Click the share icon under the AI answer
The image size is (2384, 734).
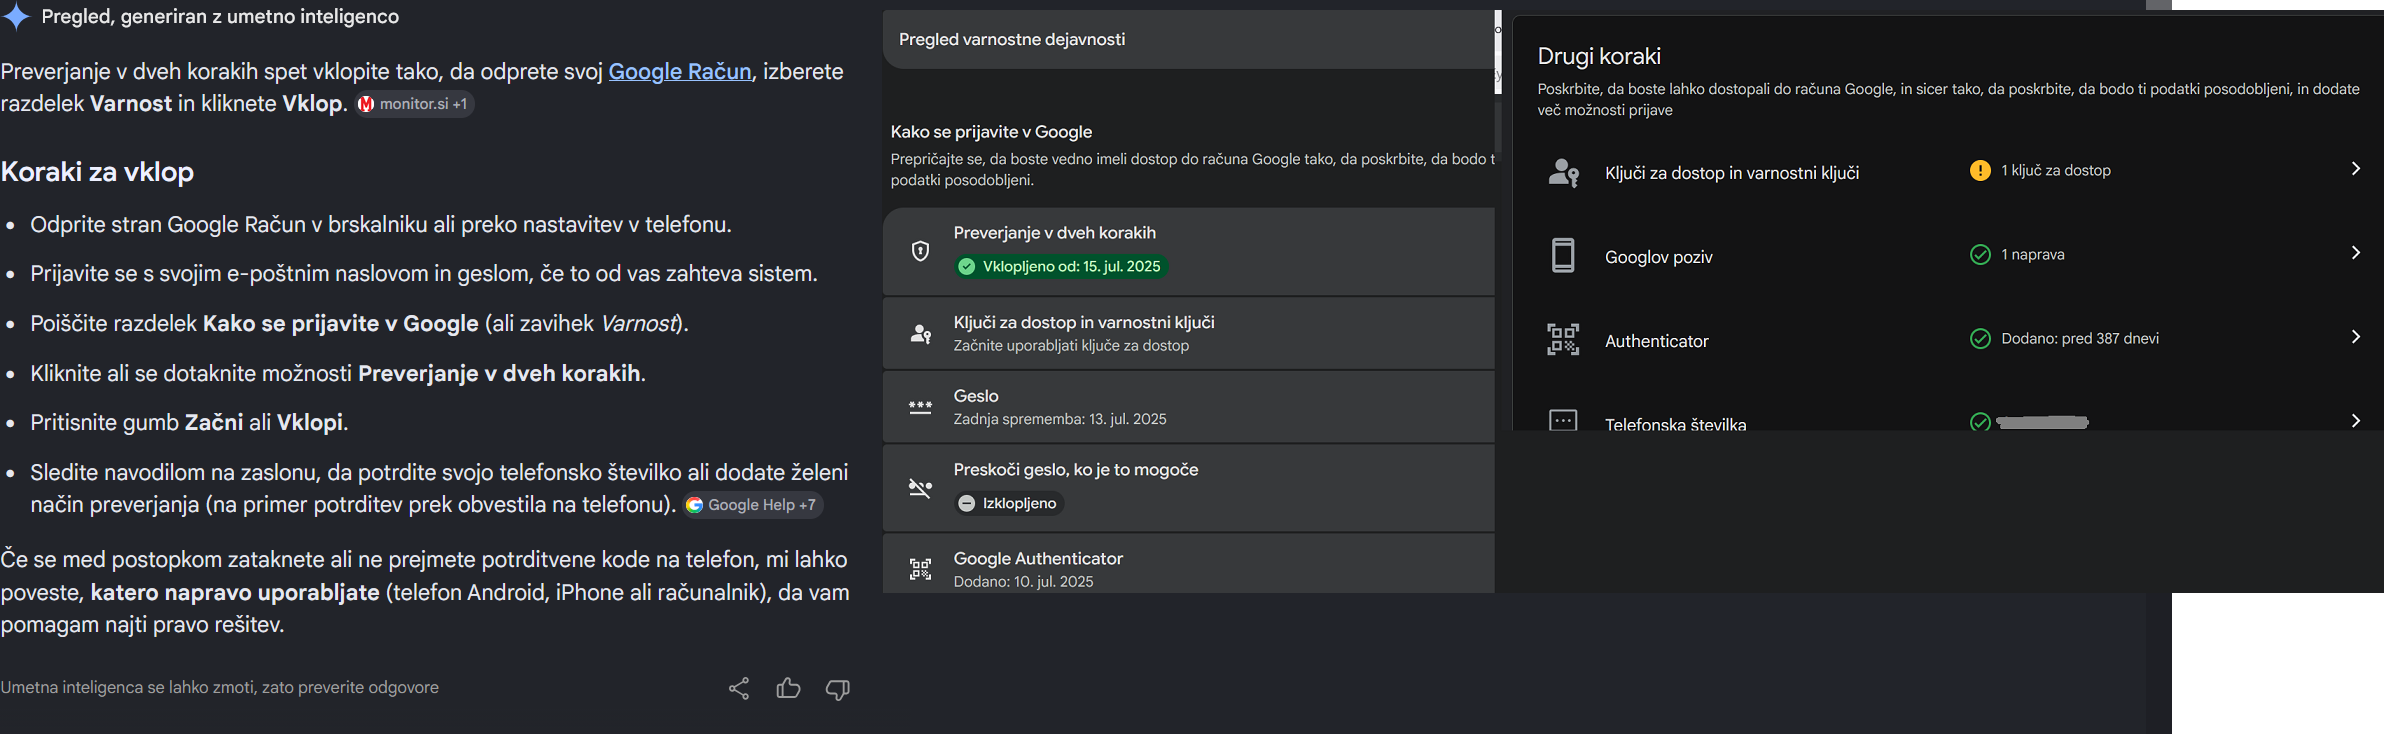[739, 688]
